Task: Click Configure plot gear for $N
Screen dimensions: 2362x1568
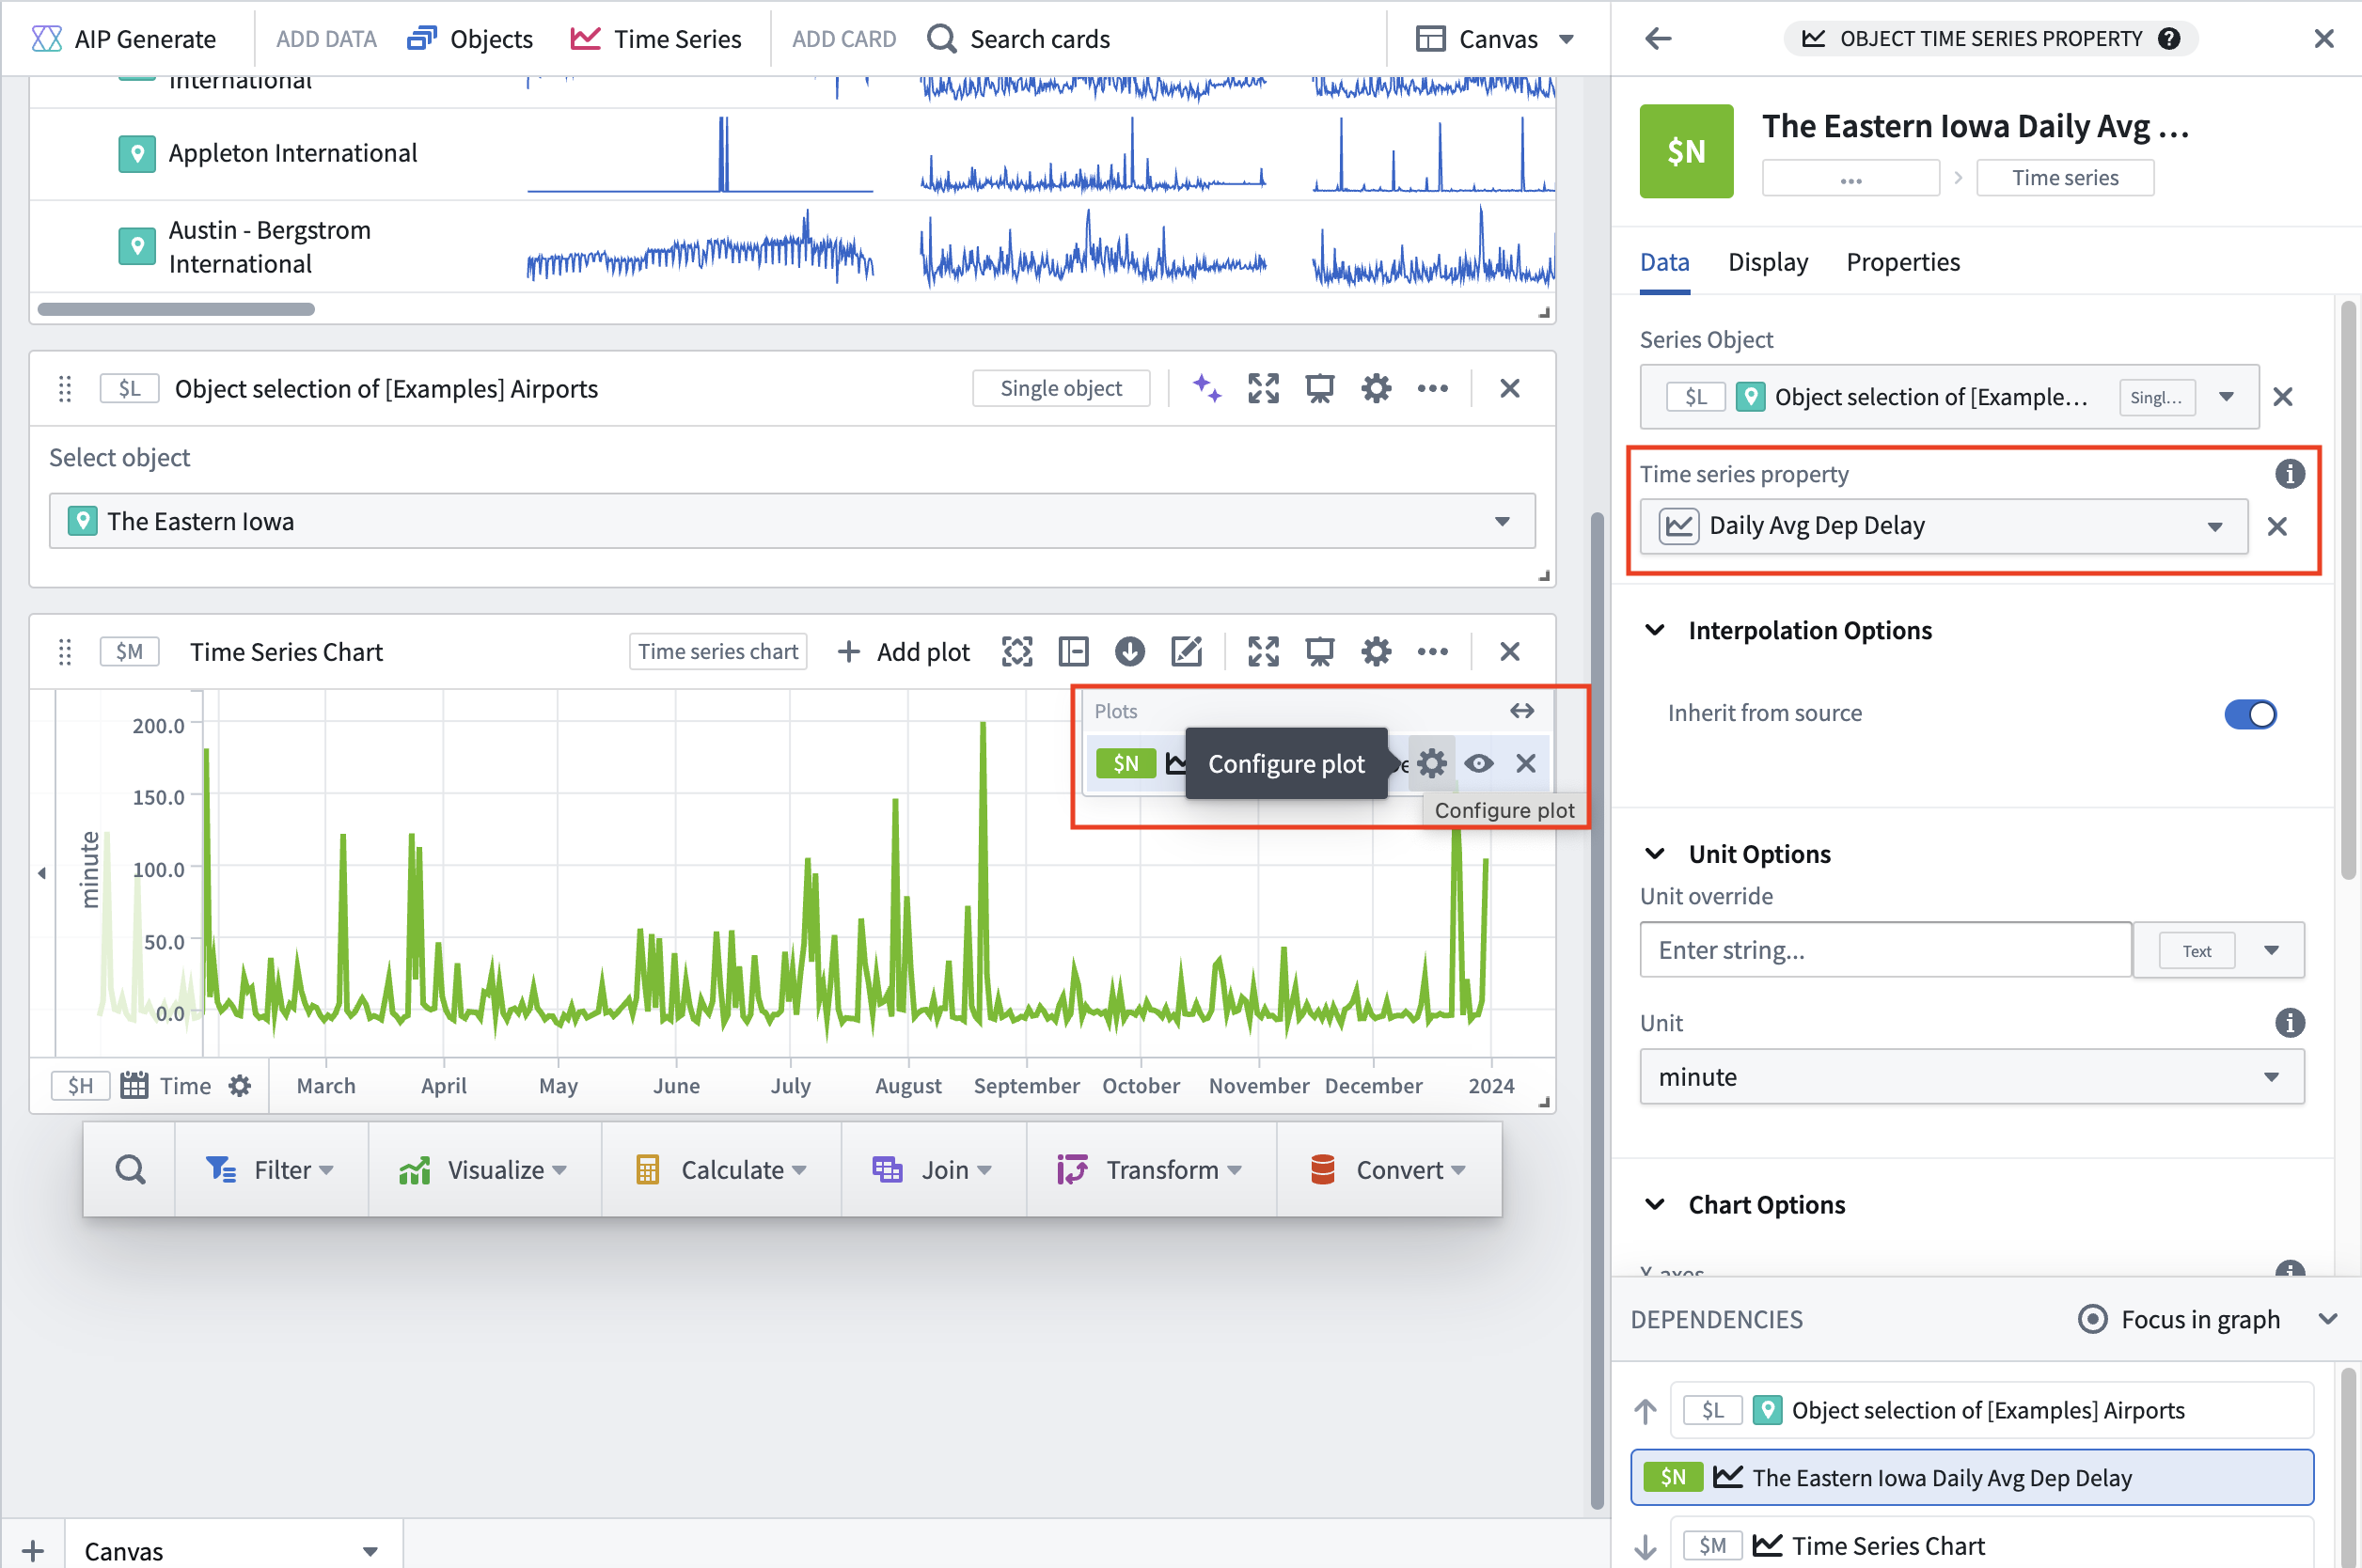Action: point(1432,764)
